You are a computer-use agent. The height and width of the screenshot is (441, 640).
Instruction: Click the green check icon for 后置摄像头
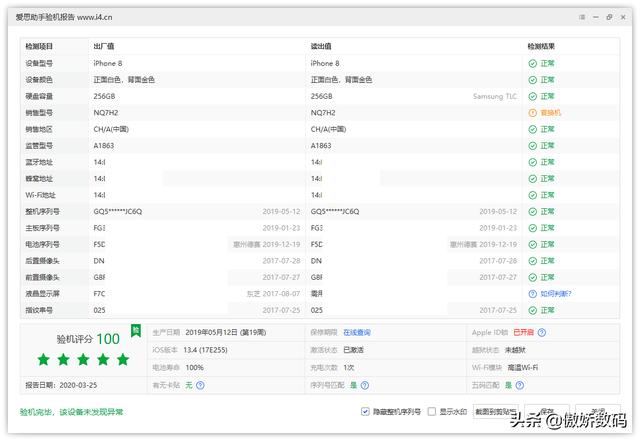point(533,261)
